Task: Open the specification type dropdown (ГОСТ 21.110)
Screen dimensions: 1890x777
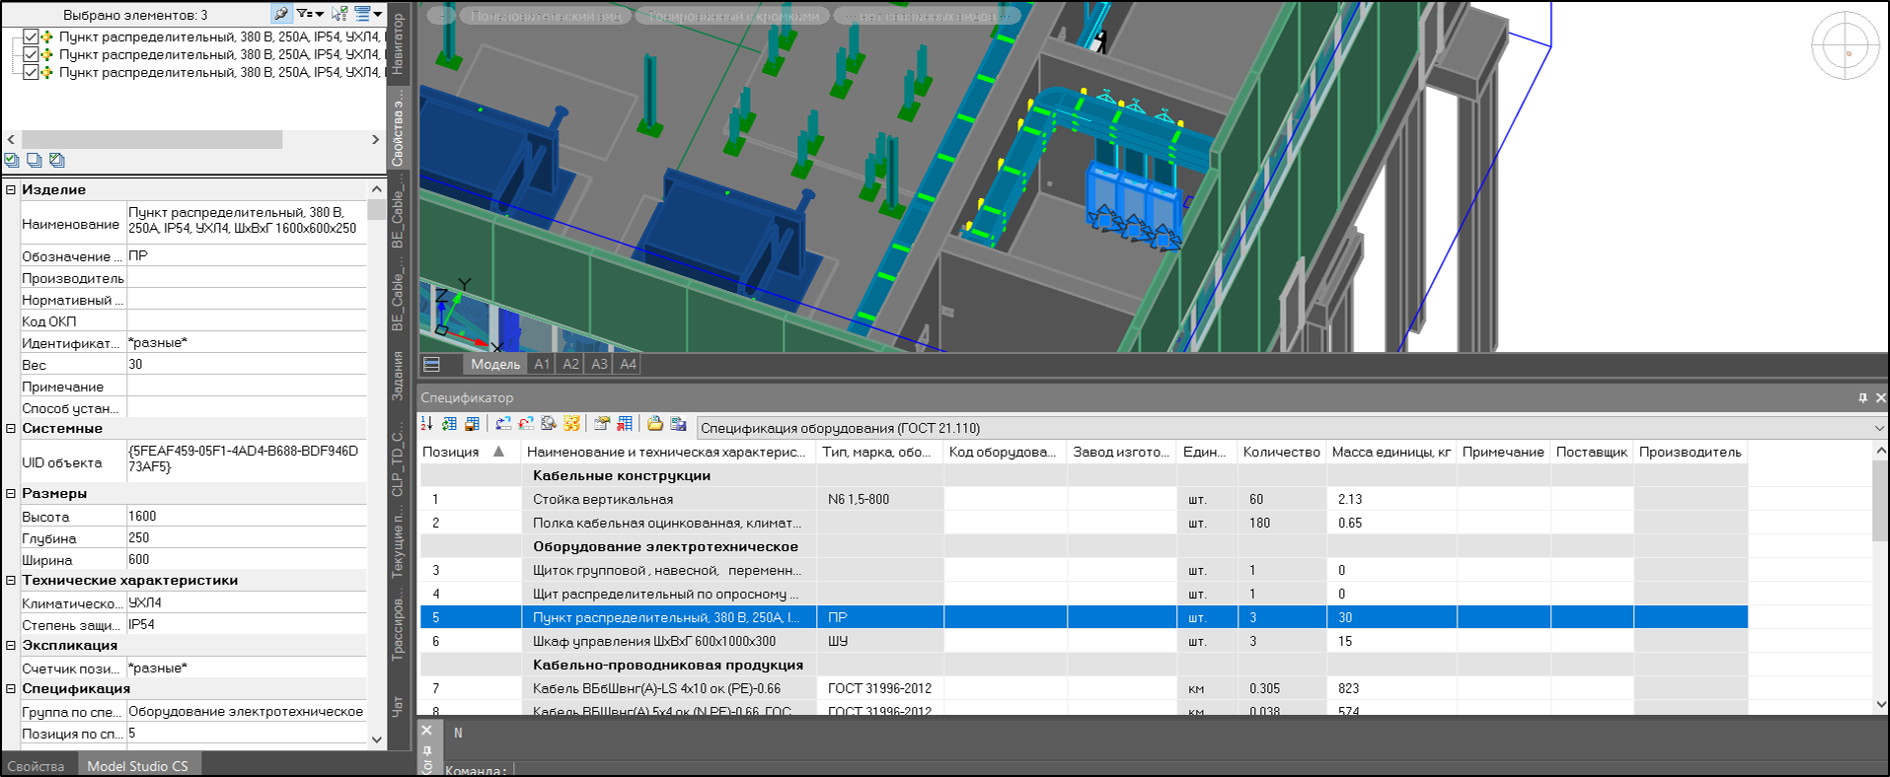Action: point(1878,428)
